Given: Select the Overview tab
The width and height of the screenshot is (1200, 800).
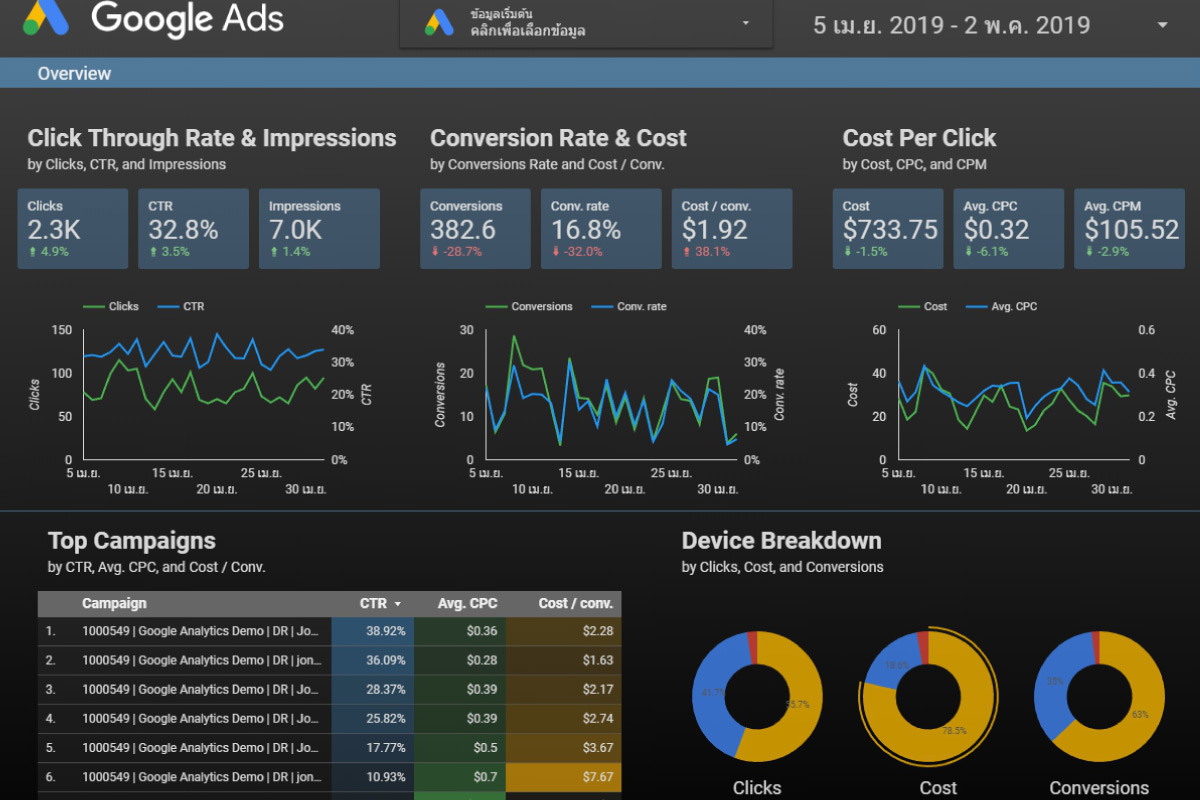Looking at the screenshot, I should coord(75,73).
